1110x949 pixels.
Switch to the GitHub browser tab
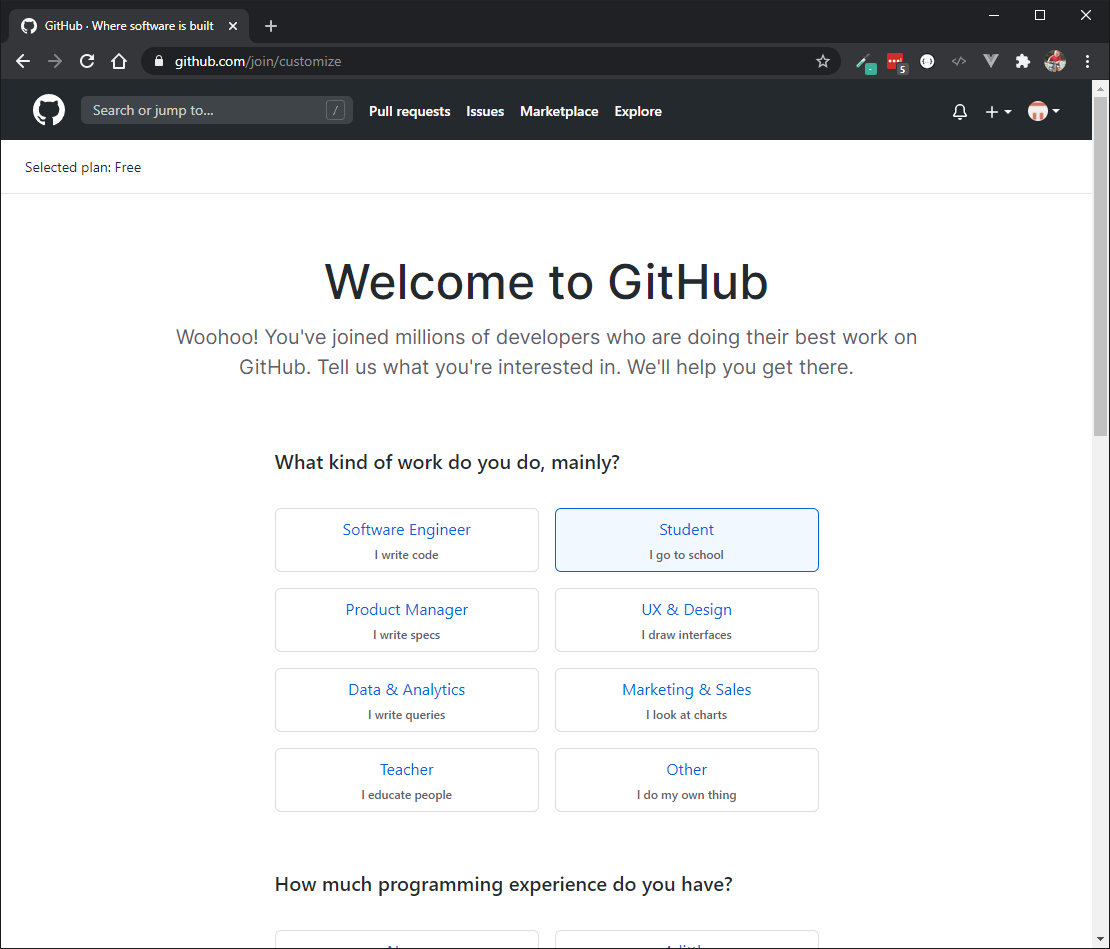[x=129, y=26]
